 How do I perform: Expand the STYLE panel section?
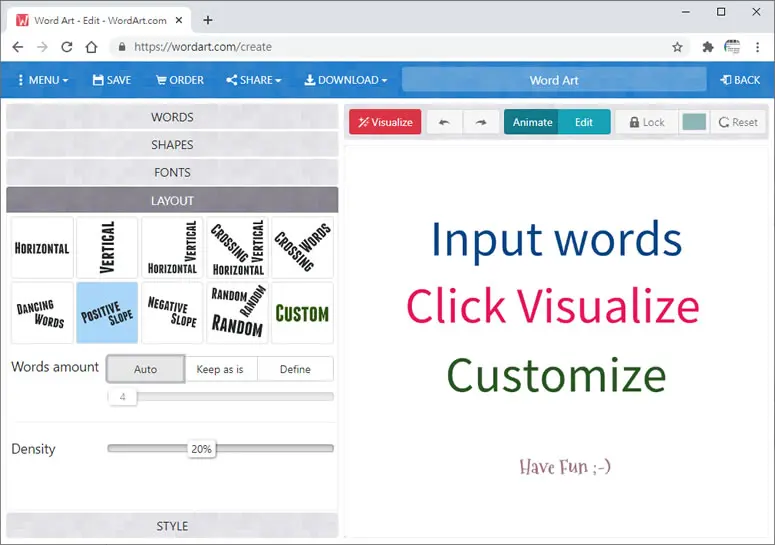(x=172, y=526)
